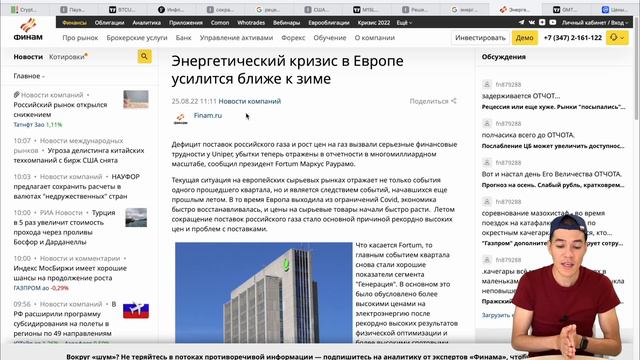
Task: Open Finam's YouTube channel icon
Action: pyautogui.click(x=553, y=22)
